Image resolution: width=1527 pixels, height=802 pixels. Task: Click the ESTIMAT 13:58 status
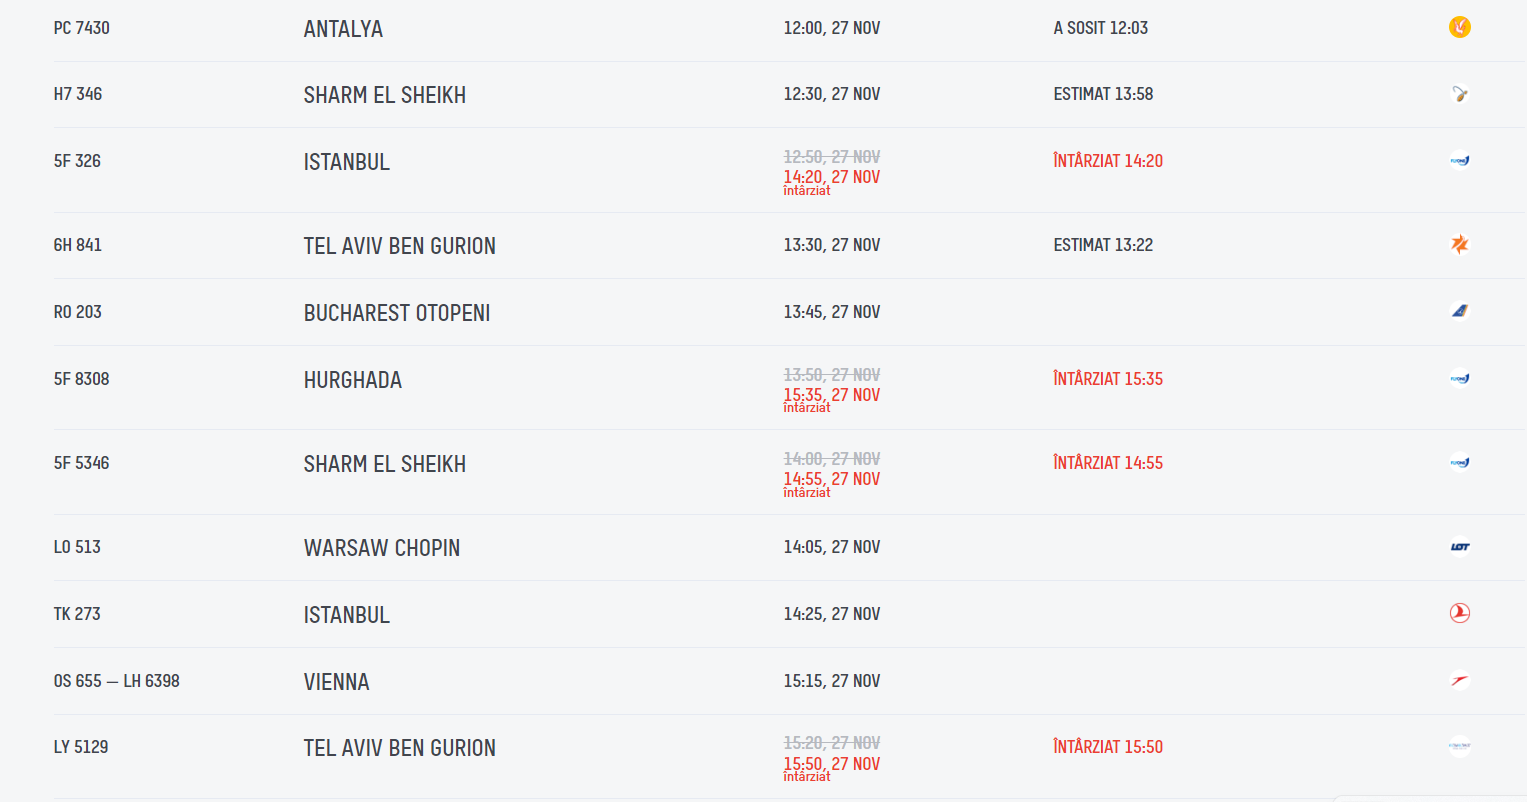point(1103,94)
